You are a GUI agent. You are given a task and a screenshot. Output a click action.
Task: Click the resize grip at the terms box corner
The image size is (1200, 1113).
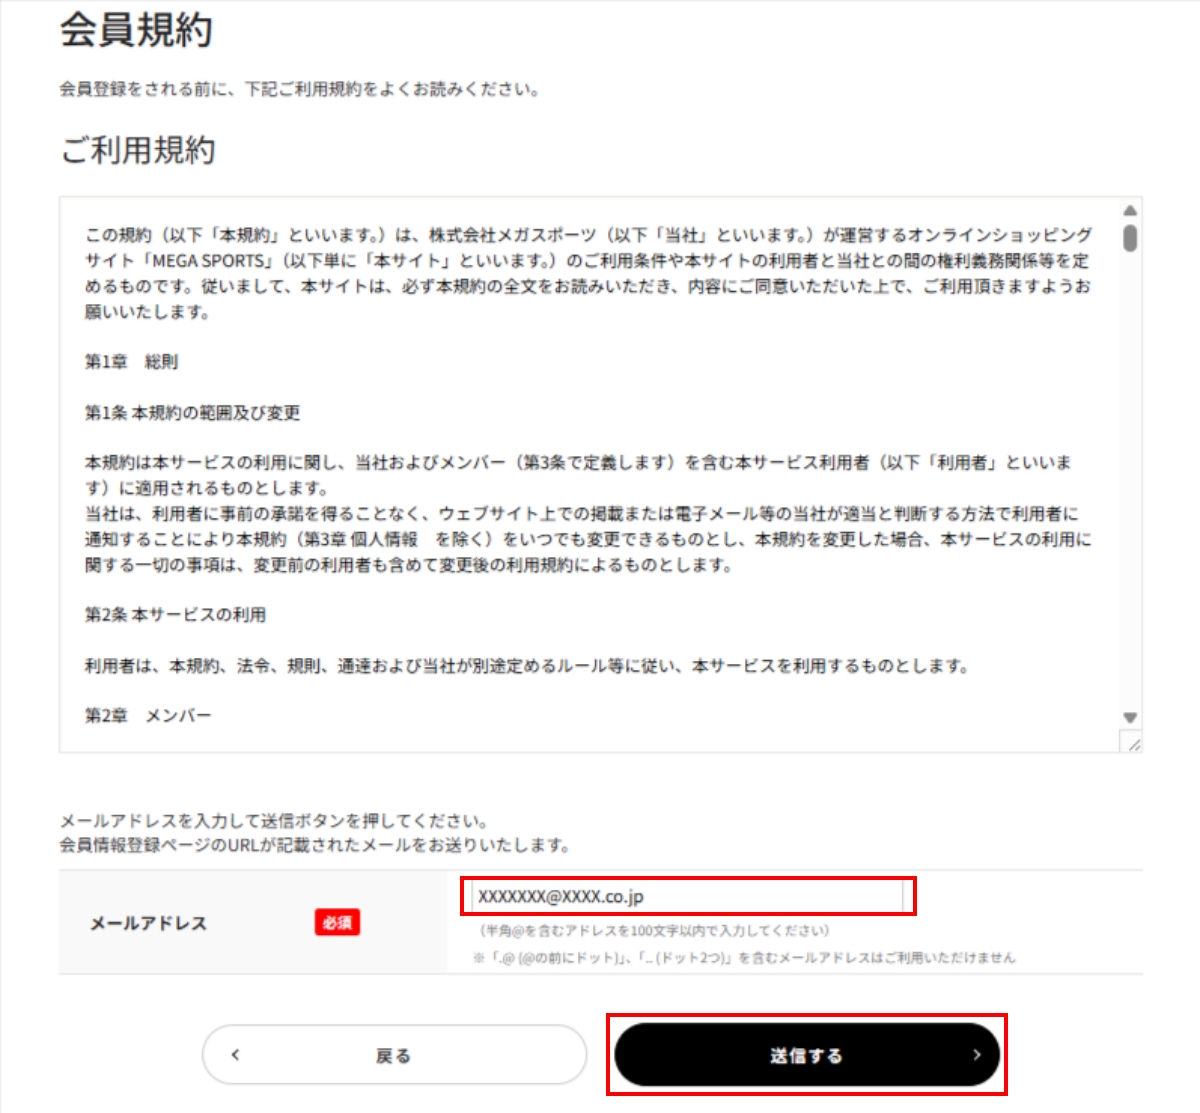[1131, 742]
